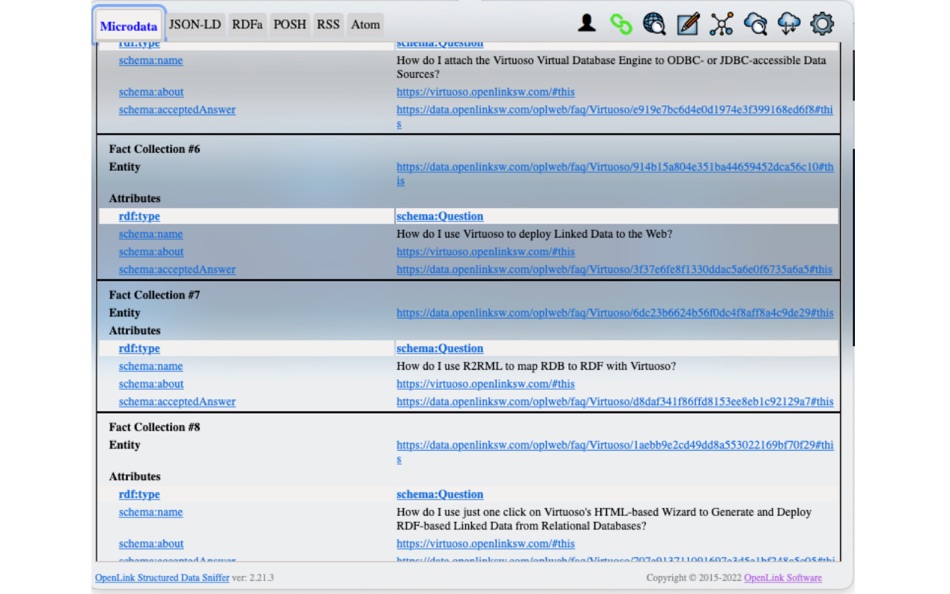Click schema:name beside the HTML-based Wizard question

(151, 512)
